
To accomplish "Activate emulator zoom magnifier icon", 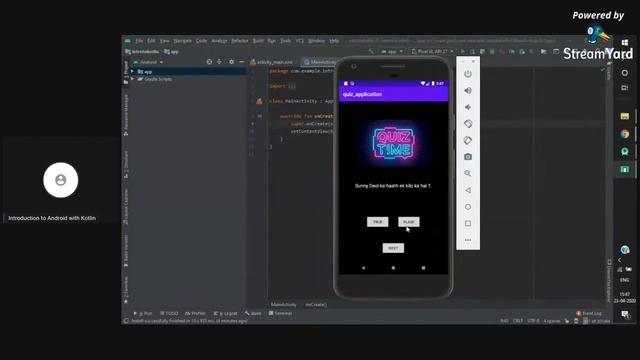I will tap(468, 173).
